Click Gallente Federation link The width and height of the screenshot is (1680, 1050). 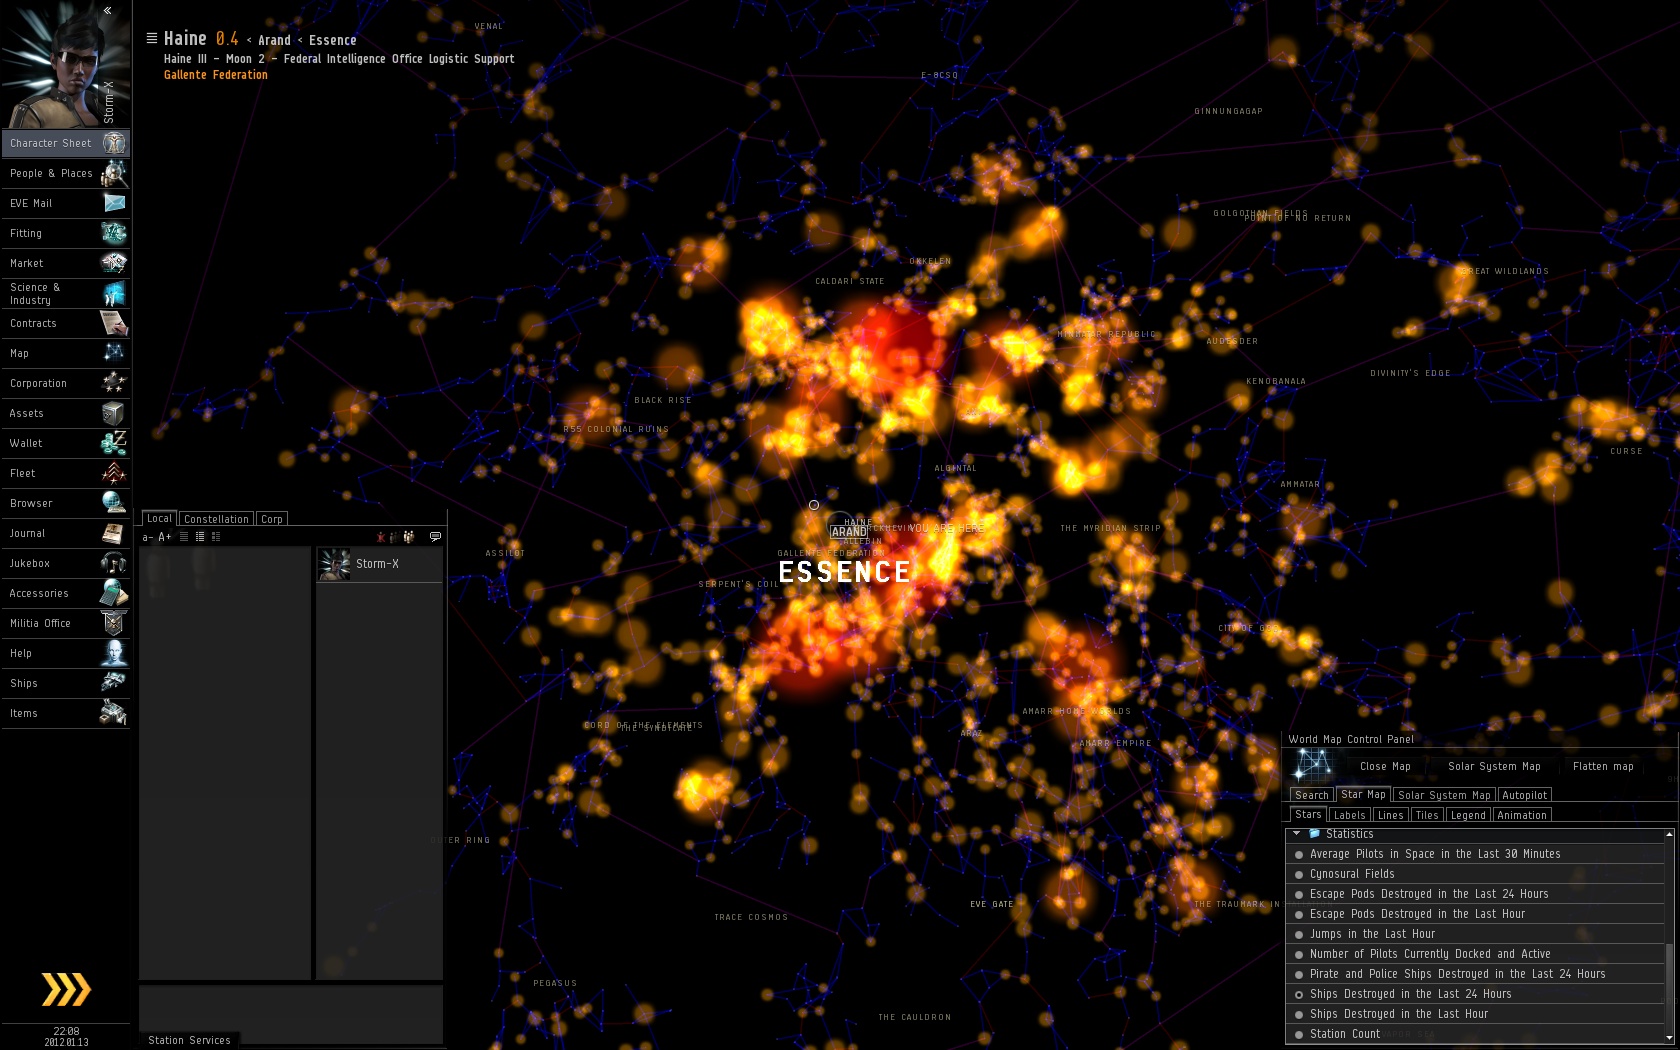pyautogui.click(x=216, y=75)
